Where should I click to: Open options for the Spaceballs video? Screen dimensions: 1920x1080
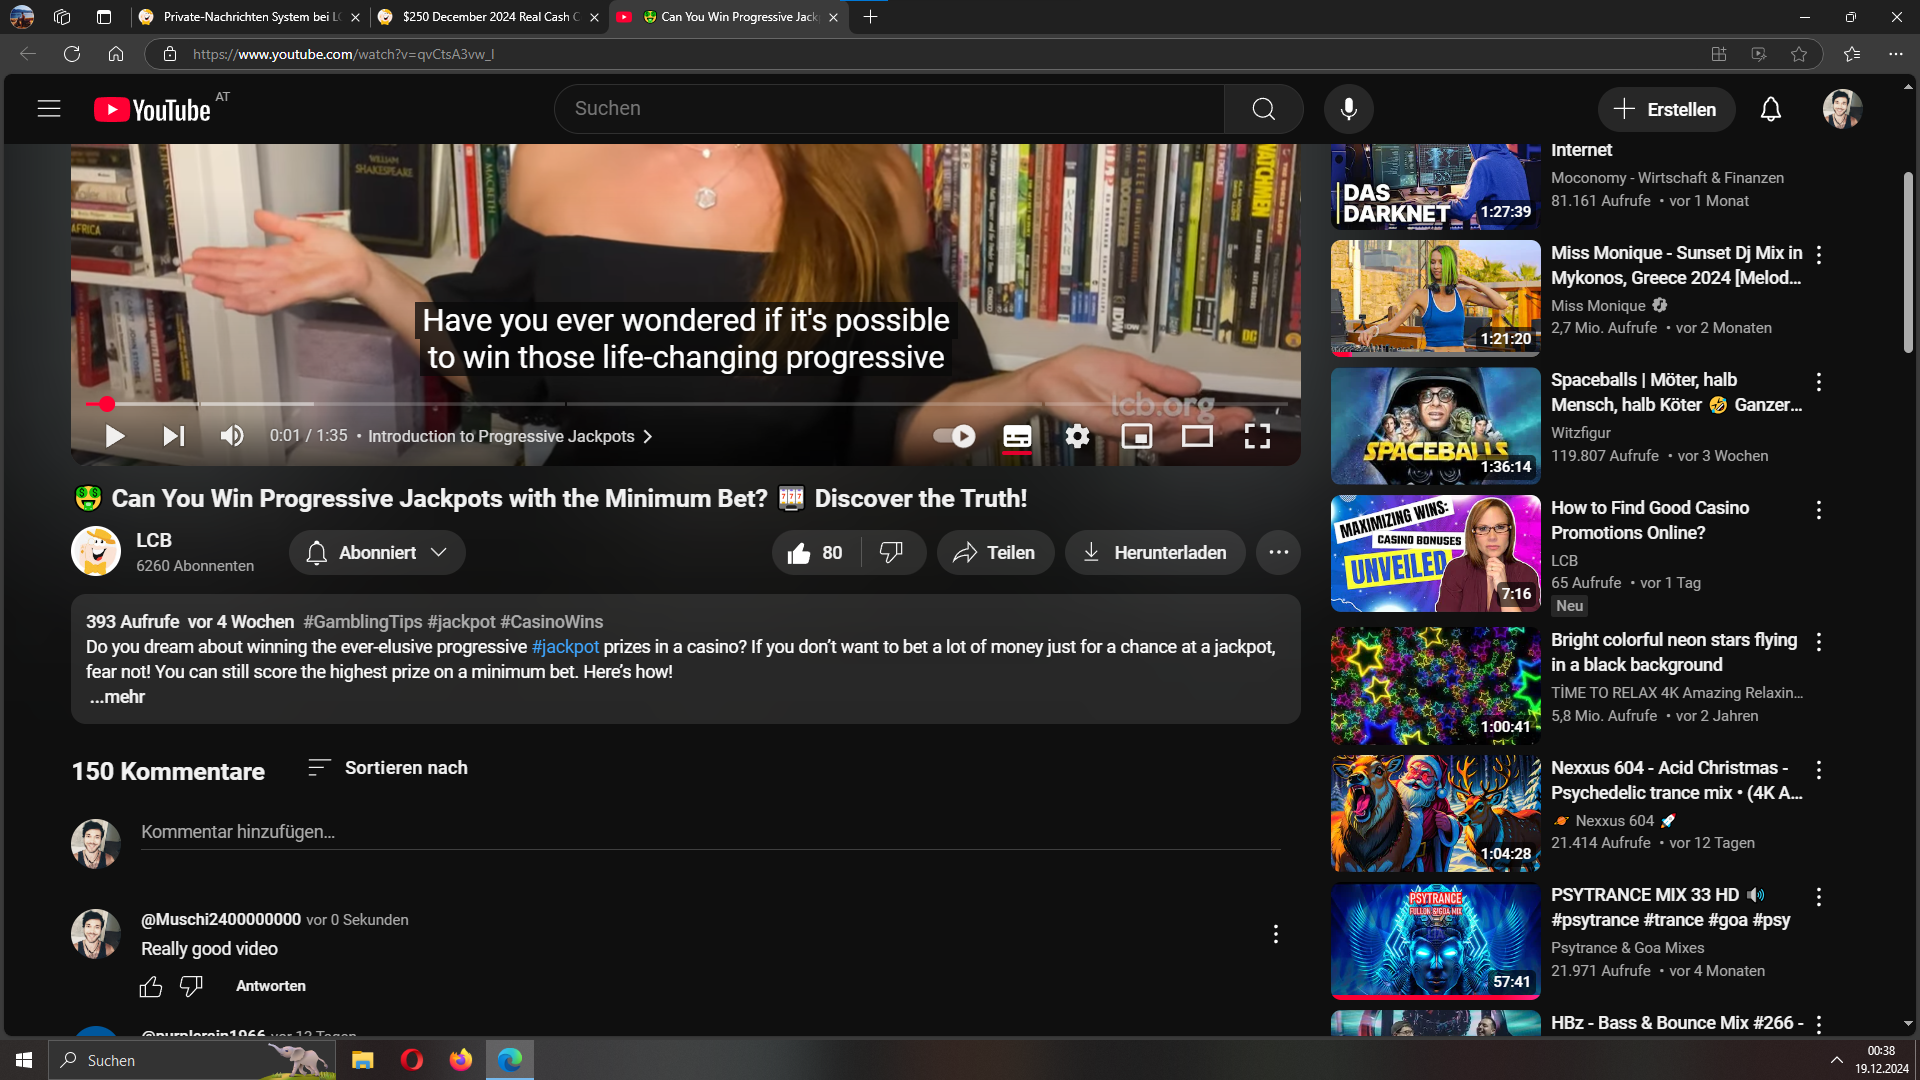click(x=1819, y=382)
